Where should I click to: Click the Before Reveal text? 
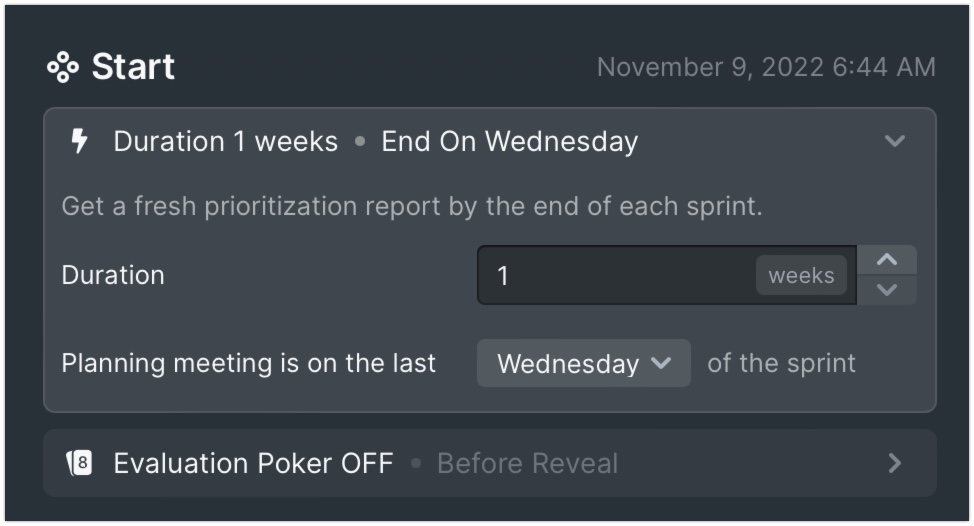(x=527, y=463)
